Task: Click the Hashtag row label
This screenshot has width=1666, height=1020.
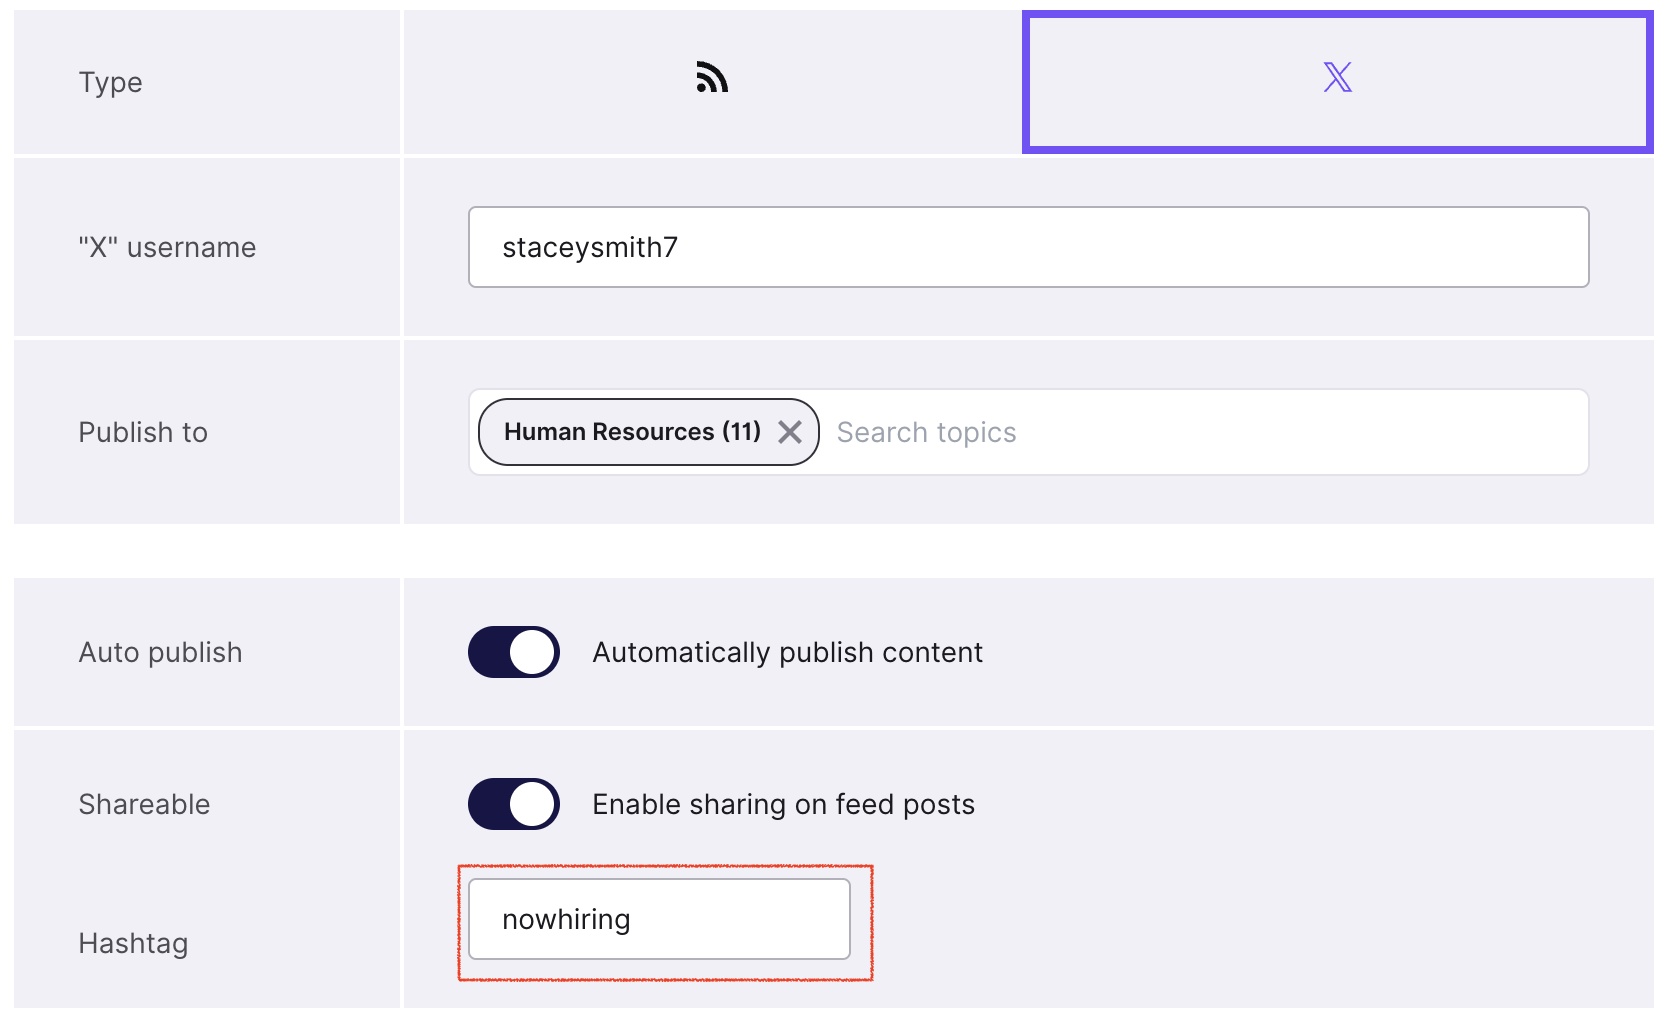Action: click(x=133, y=943)
